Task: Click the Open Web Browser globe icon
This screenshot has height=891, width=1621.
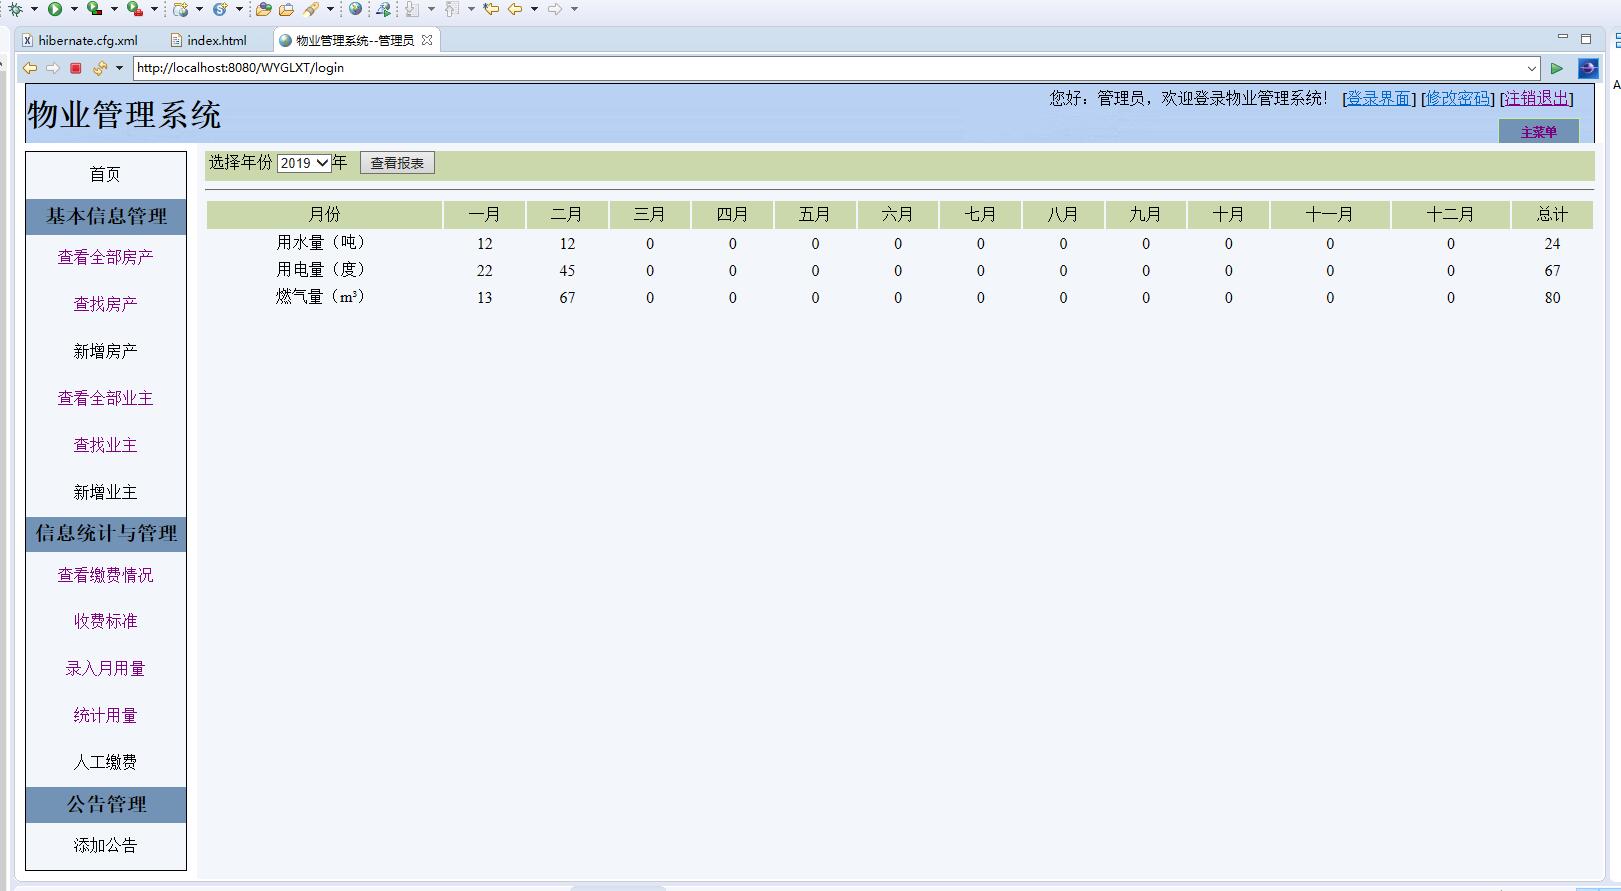Action: (355, 9)
